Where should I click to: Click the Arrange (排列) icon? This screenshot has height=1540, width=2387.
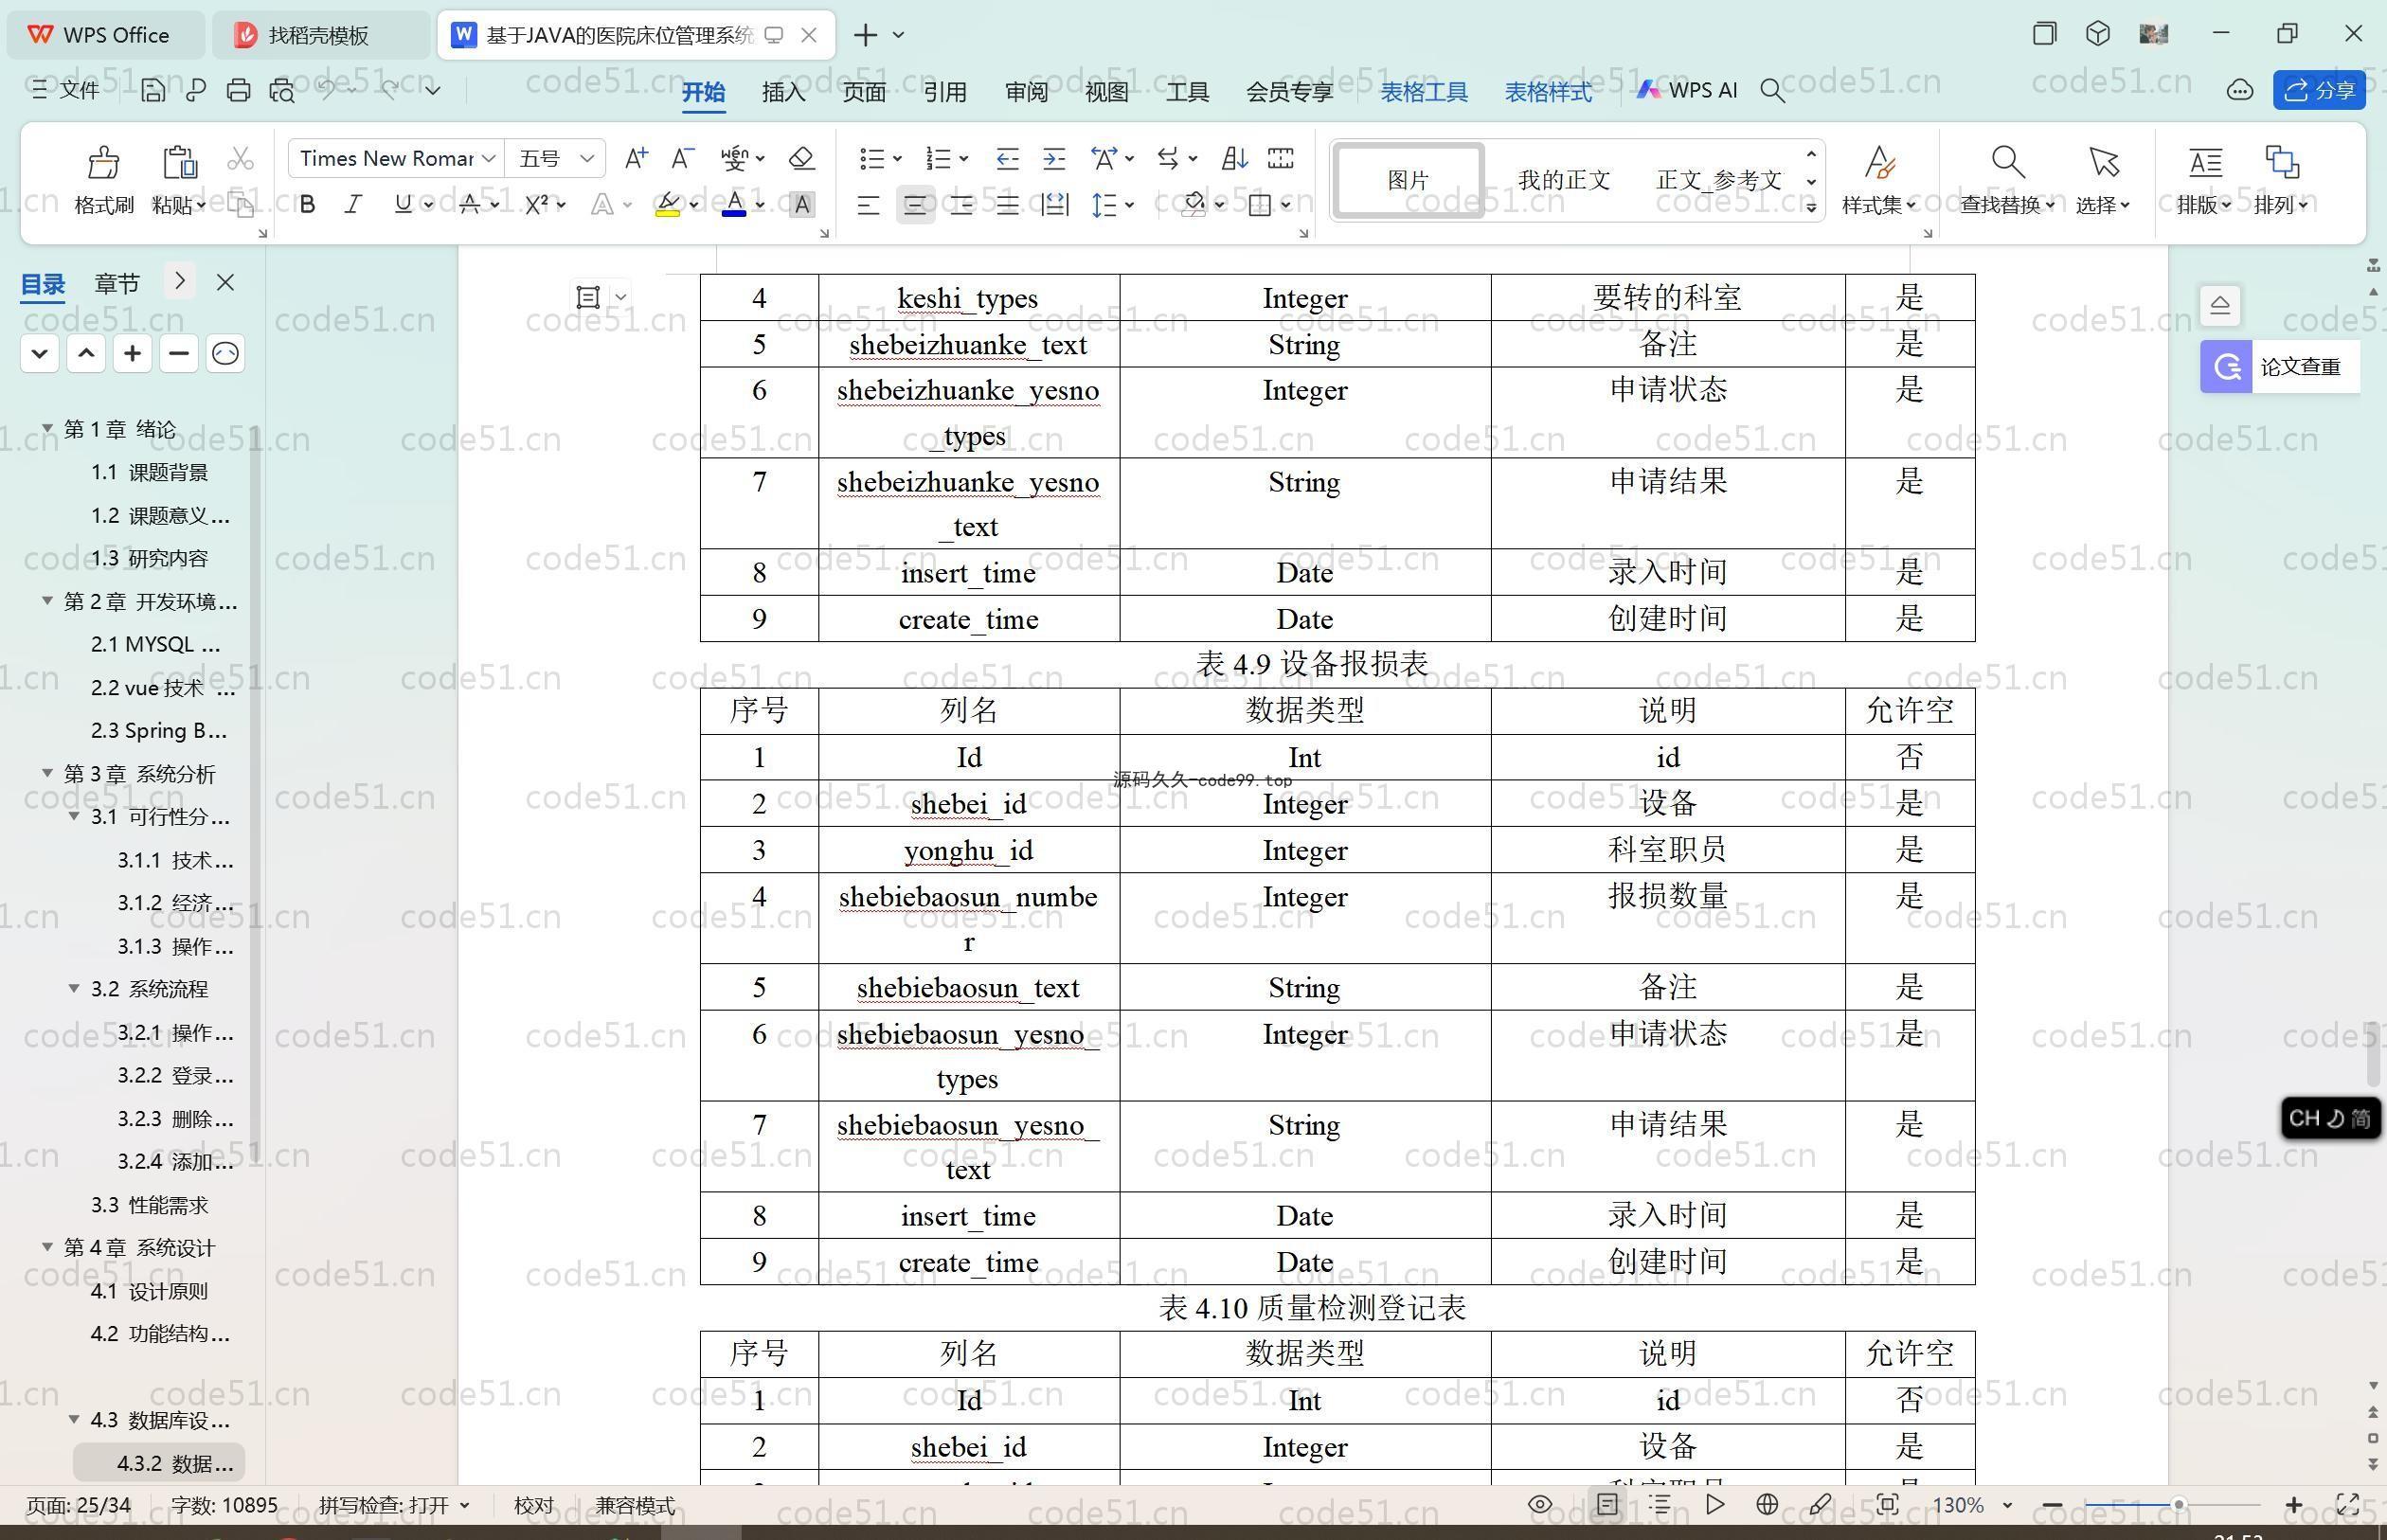2281,162
